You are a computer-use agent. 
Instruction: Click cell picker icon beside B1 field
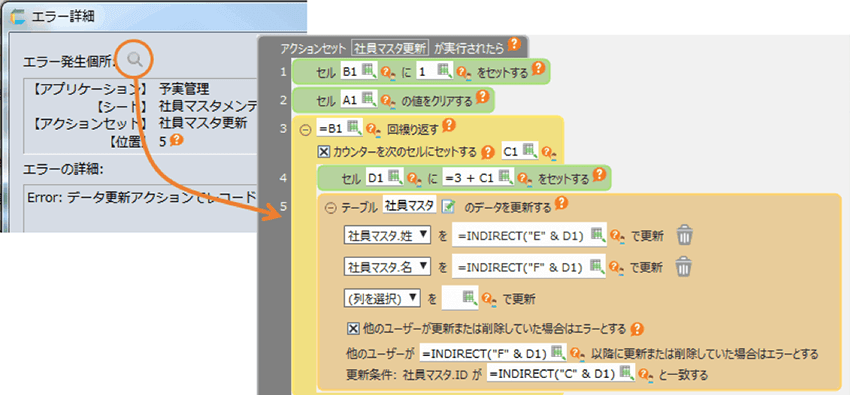tap(369, 70)
